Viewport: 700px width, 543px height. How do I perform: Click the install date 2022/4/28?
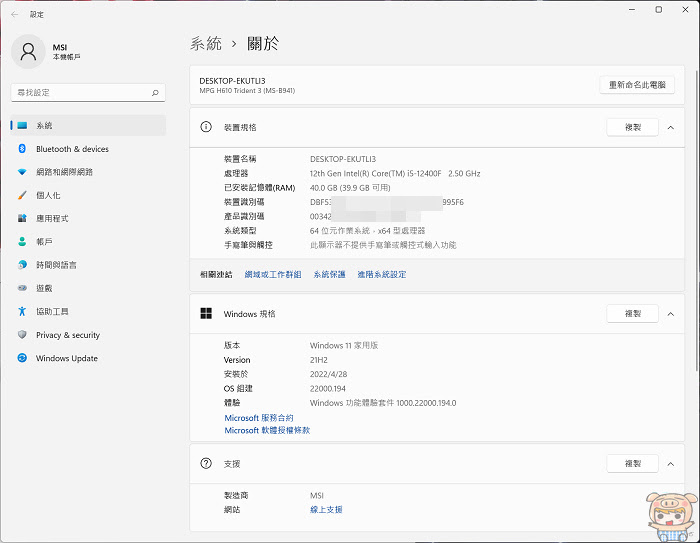[x=328, y=374]
